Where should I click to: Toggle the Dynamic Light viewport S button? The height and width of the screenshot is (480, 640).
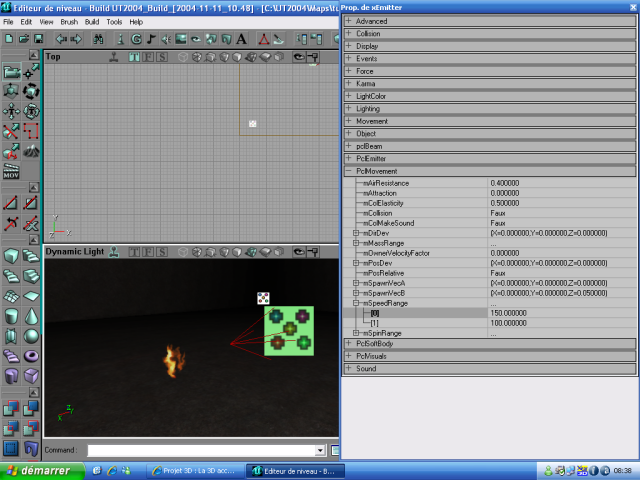[x=162, y=252]
